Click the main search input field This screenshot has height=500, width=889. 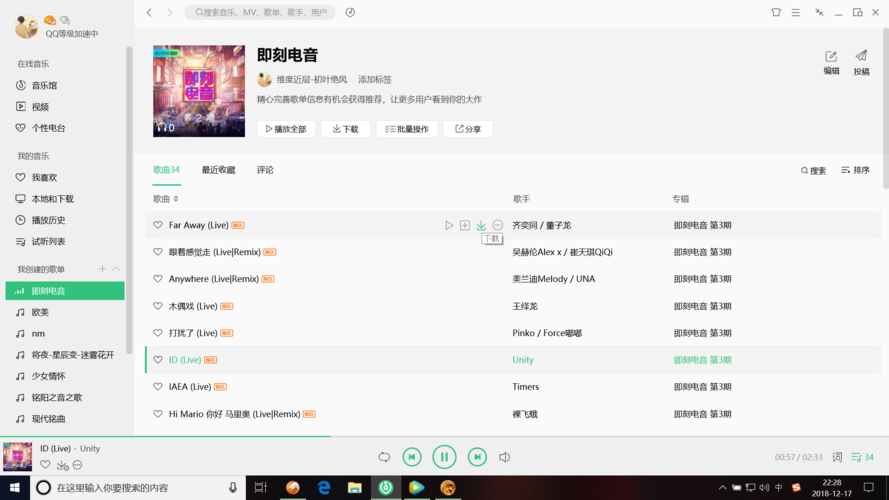pos(260,12)
